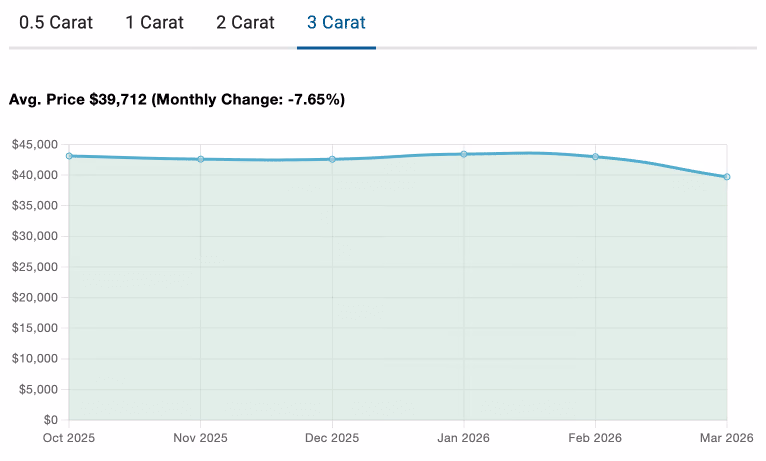766x461 pixels.
Task: Click the $5,000 y-axis label
Action: click(x=38, y=390)
